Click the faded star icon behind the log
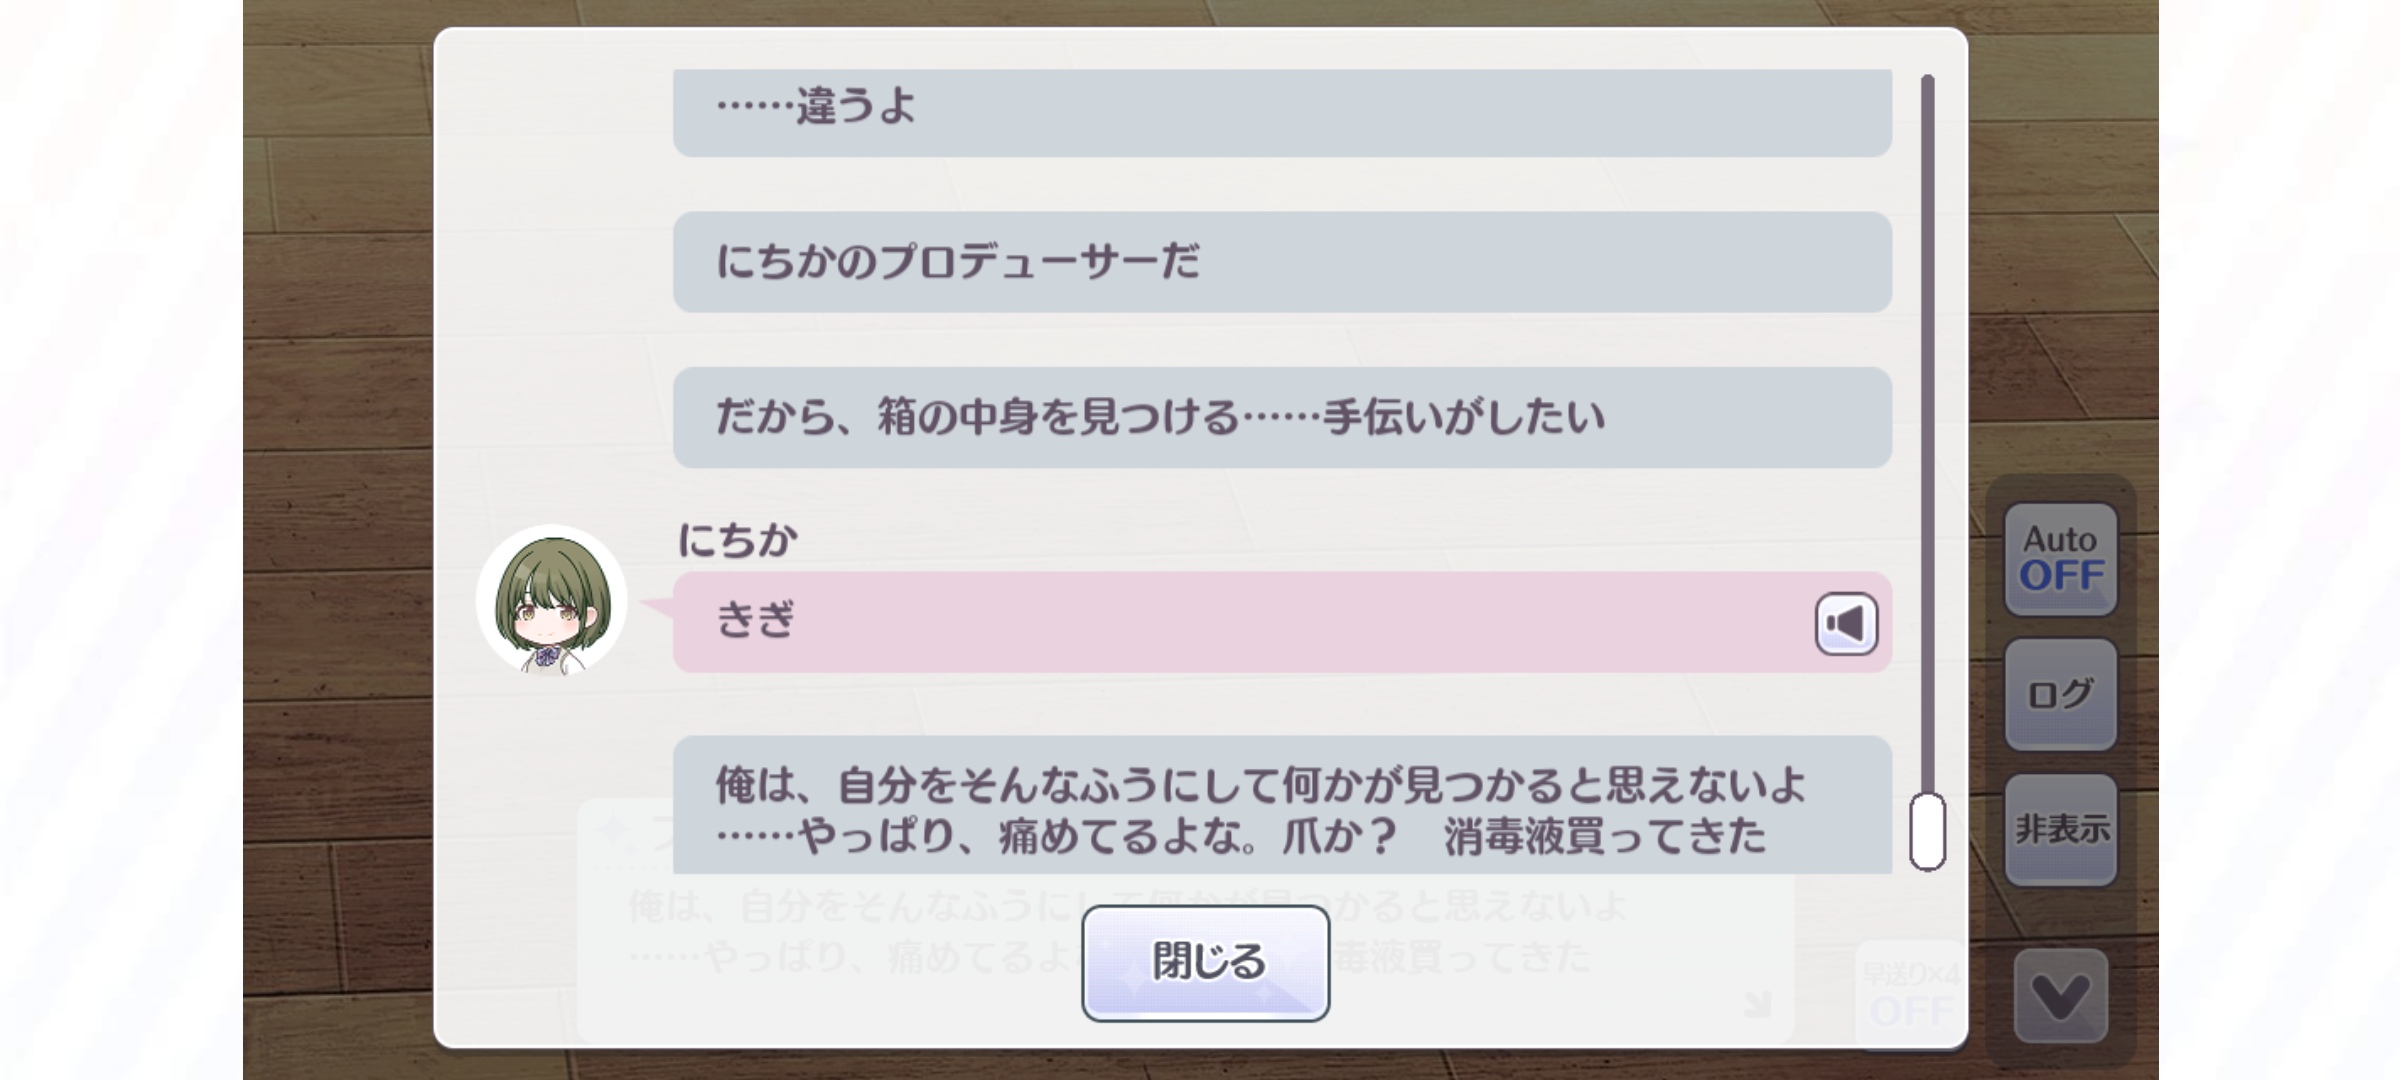2400x1080 pixels. click(x=612, y=829)
